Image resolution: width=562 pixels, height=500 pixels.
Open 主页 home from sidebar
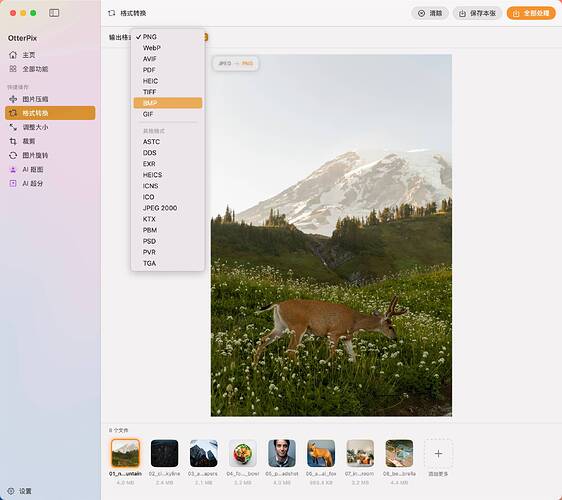coord(22,55)
